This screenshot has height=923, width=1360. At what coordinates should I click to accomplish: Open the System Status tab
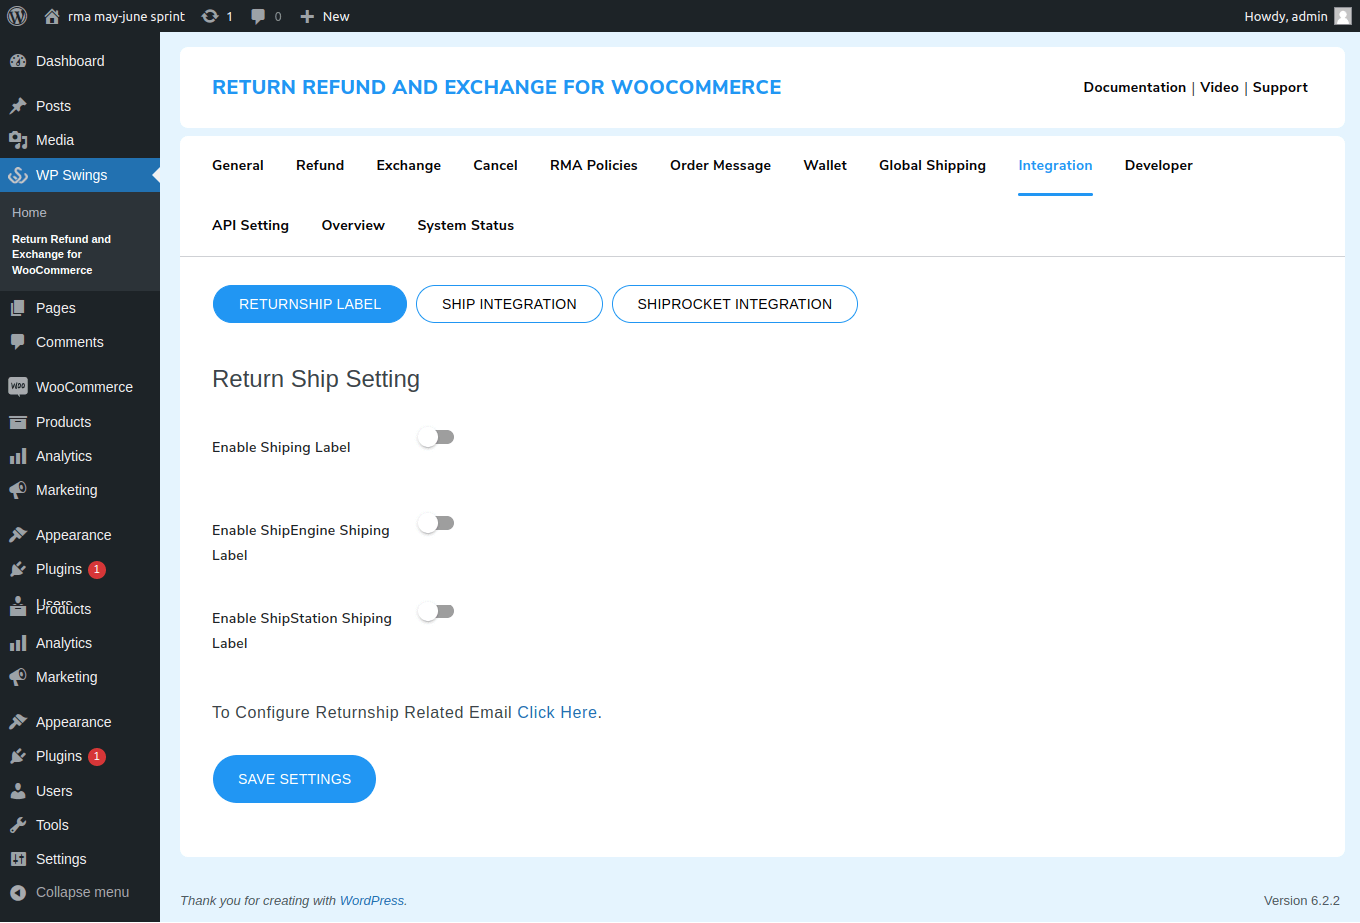click(466, 225)
